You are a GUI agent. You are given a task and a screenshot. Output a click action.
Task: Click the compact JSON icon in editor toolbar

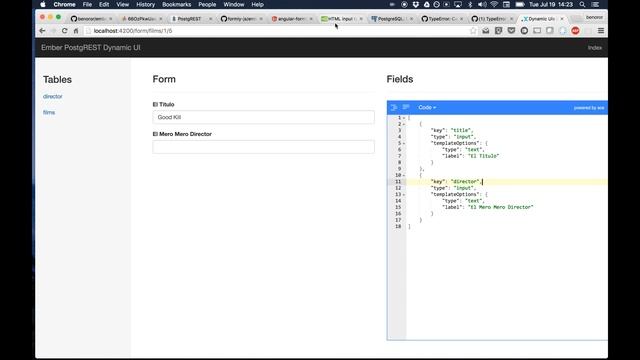pos(406,107)
